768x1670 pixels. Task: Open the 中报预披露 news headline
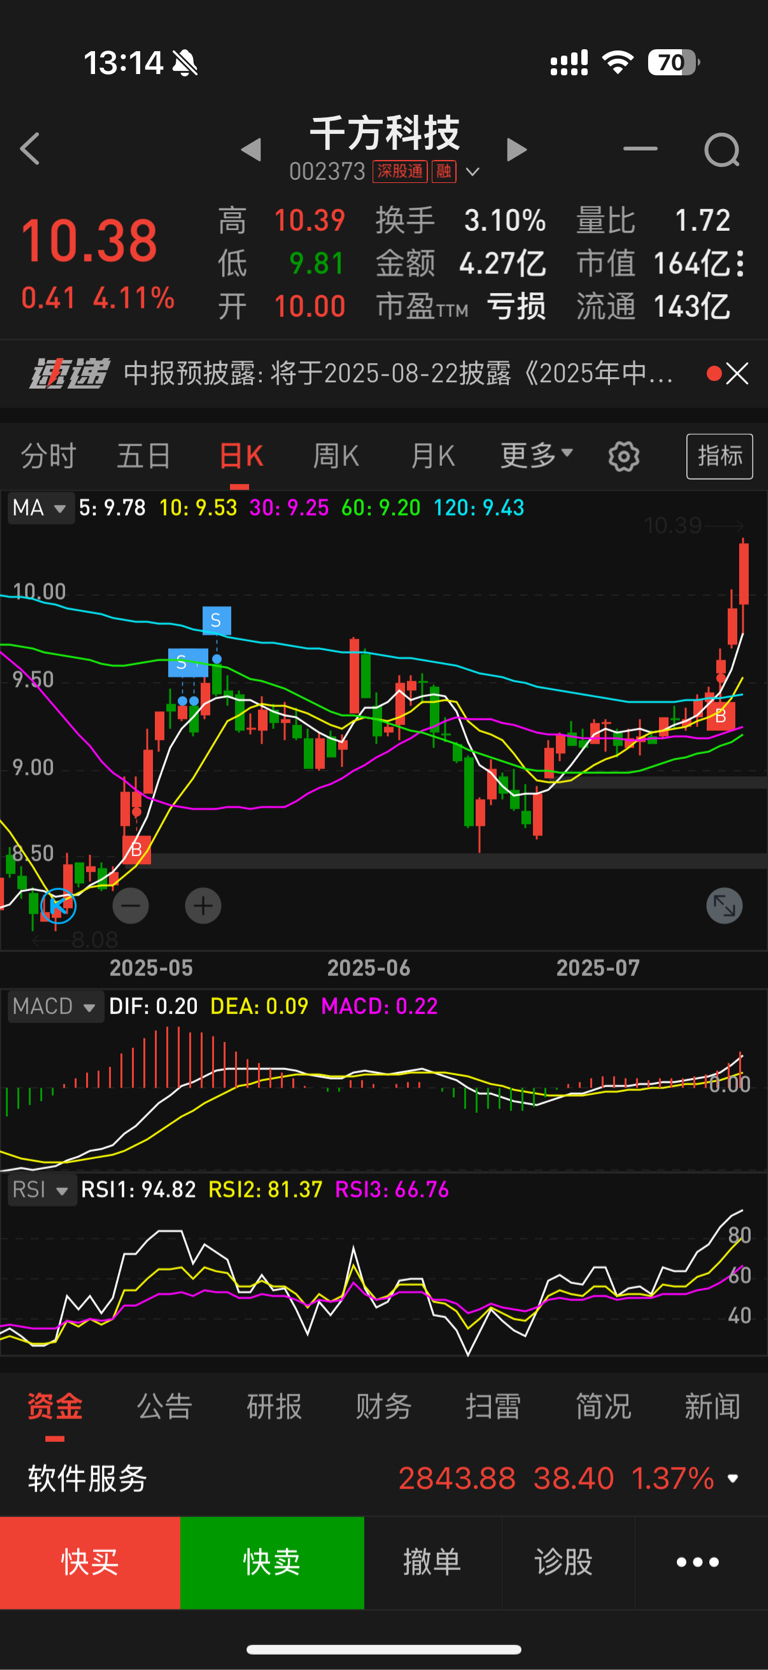click(398, 374)
